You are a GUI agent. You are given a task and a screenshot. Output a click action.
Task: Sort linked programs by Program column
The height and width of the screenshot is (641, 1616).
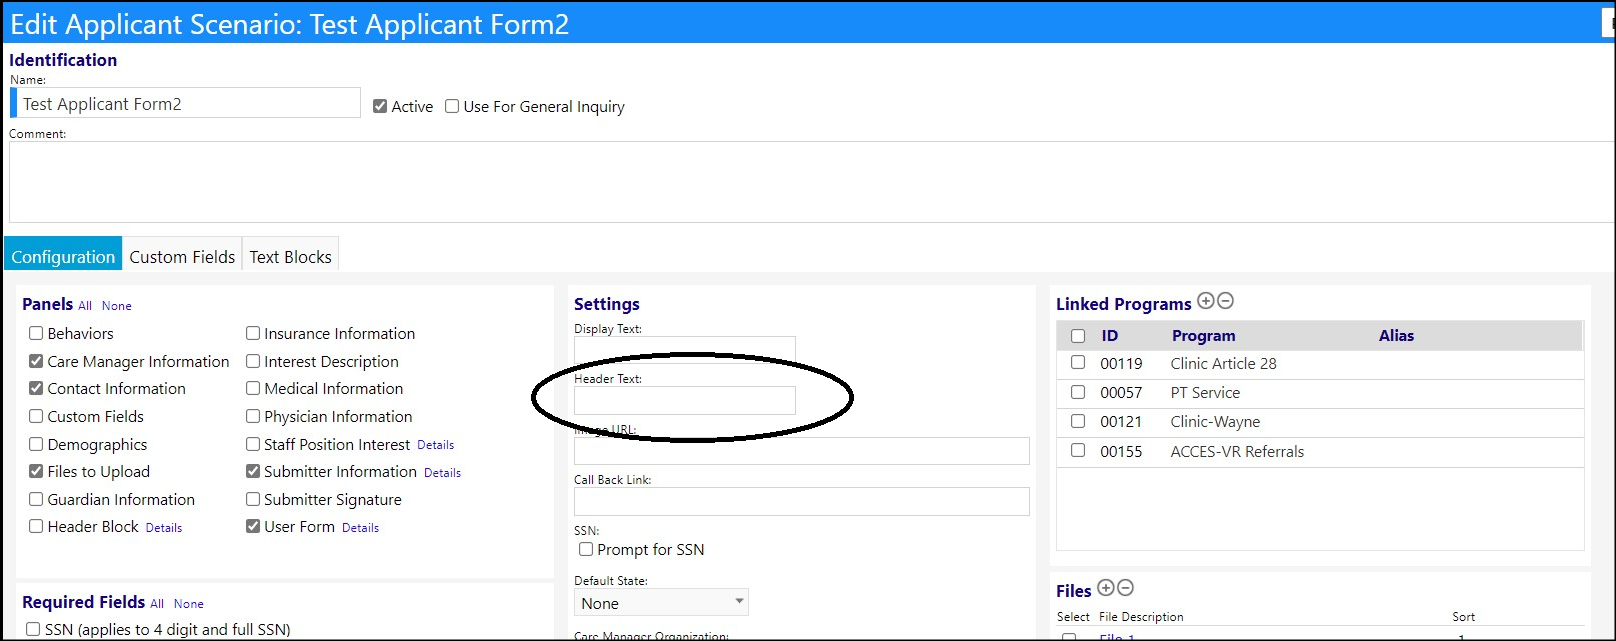1203,336
